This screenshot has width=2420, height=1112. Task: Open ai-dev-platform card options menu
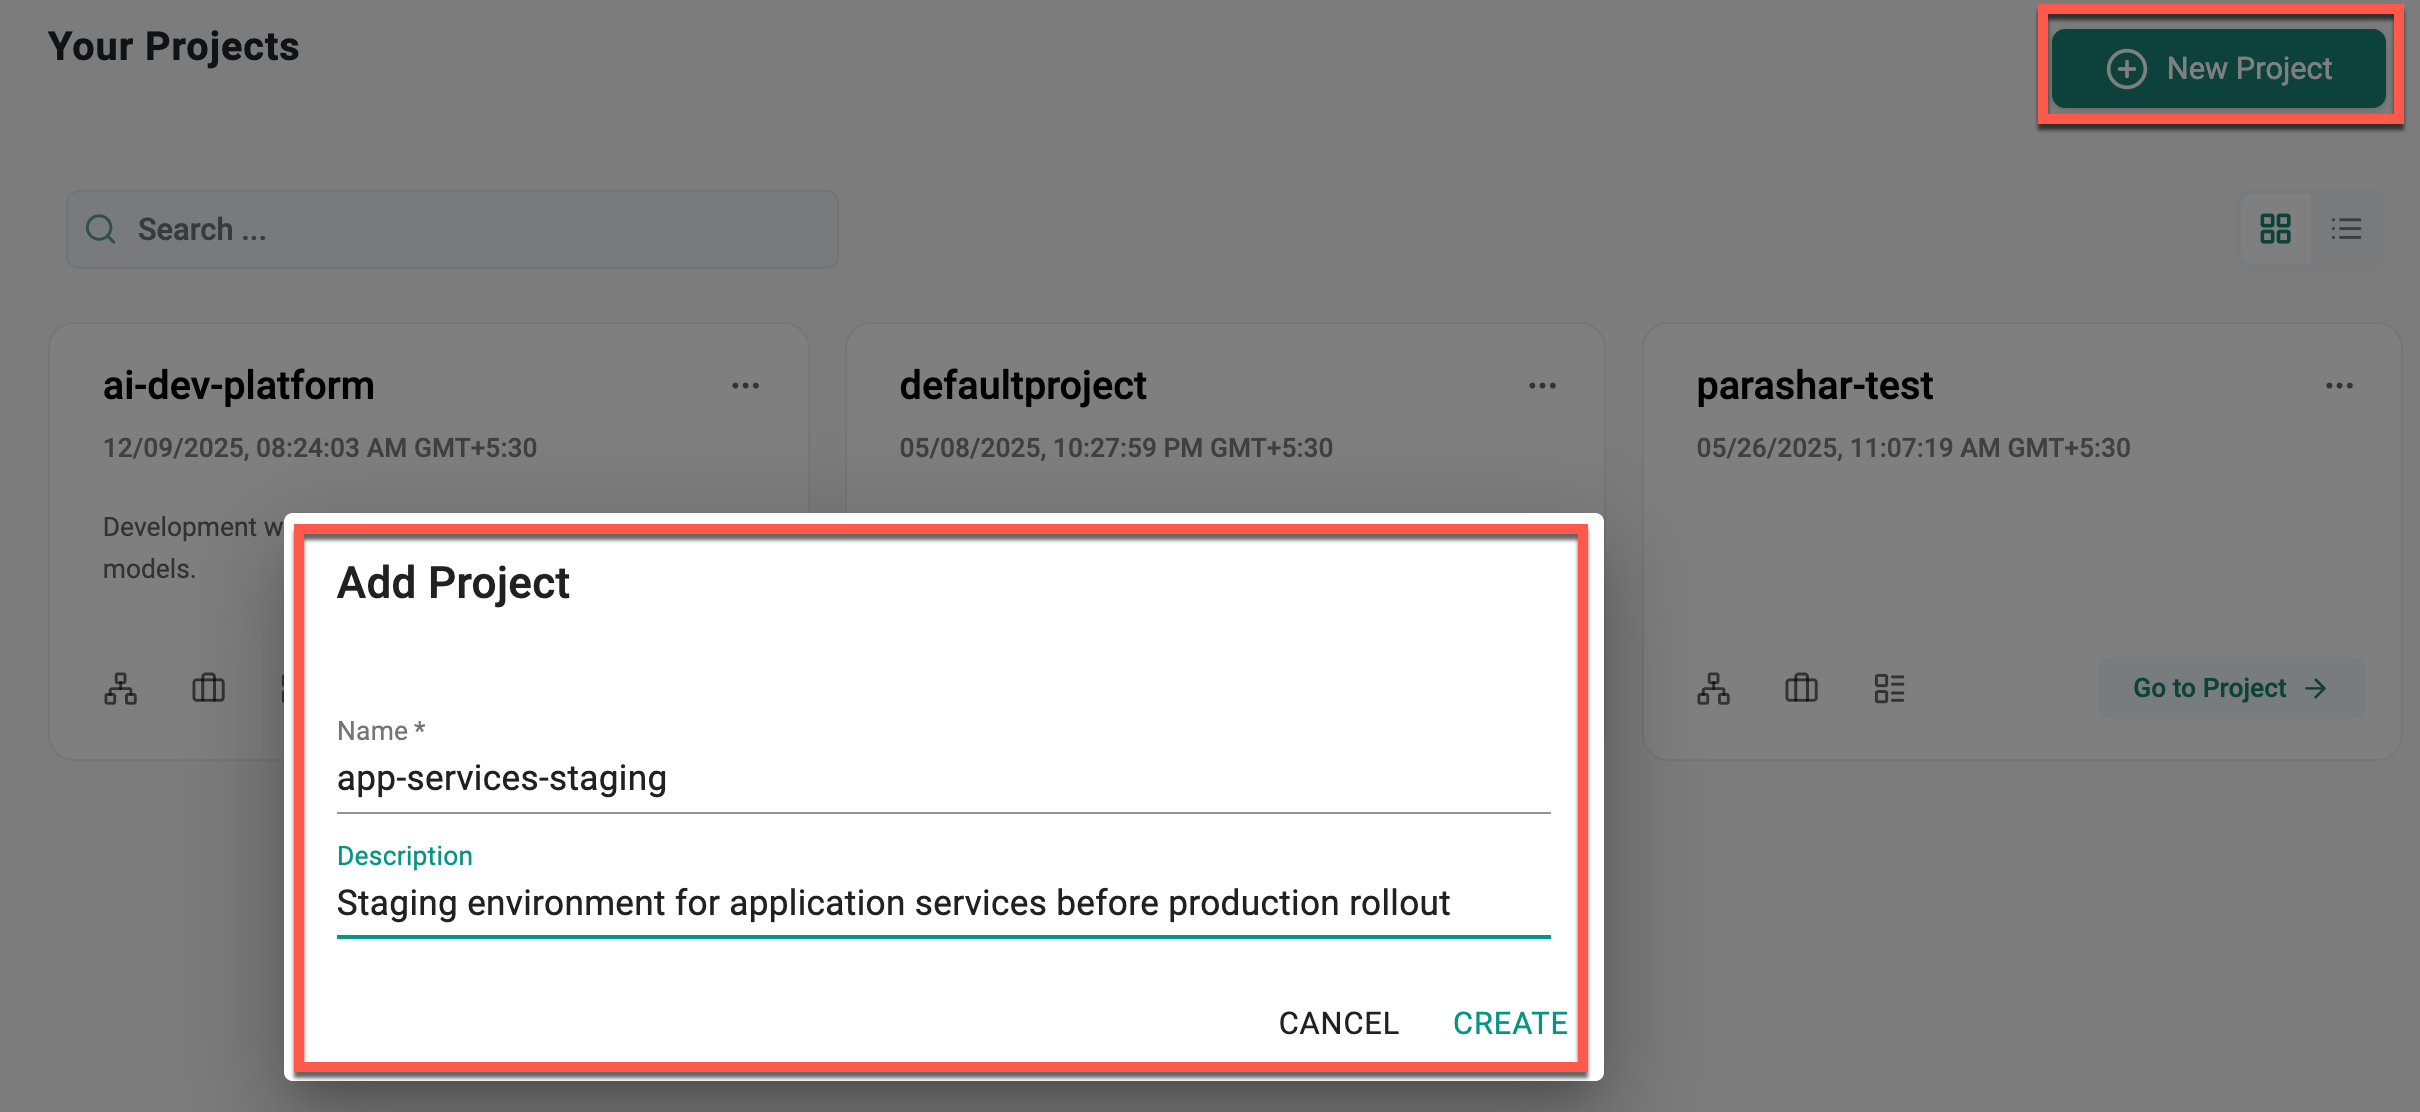745,386
